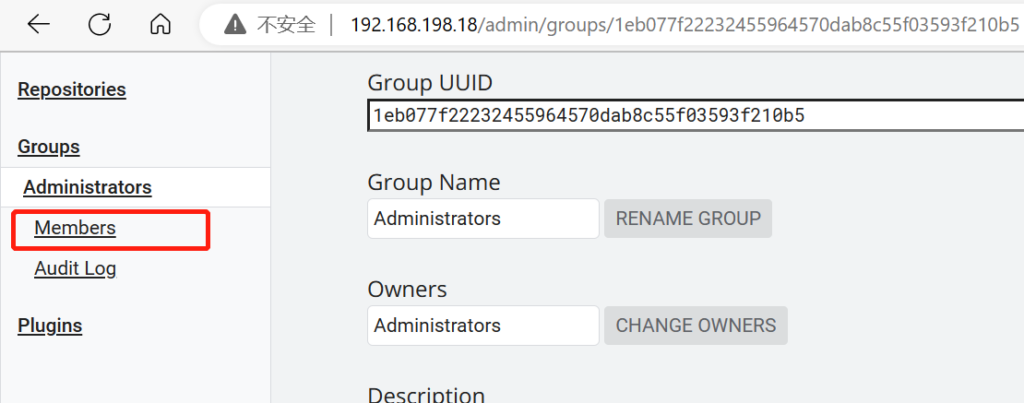Select the Administrators group in sidebar
Viewport: 1024px width, 403px height.
point(88,187)
